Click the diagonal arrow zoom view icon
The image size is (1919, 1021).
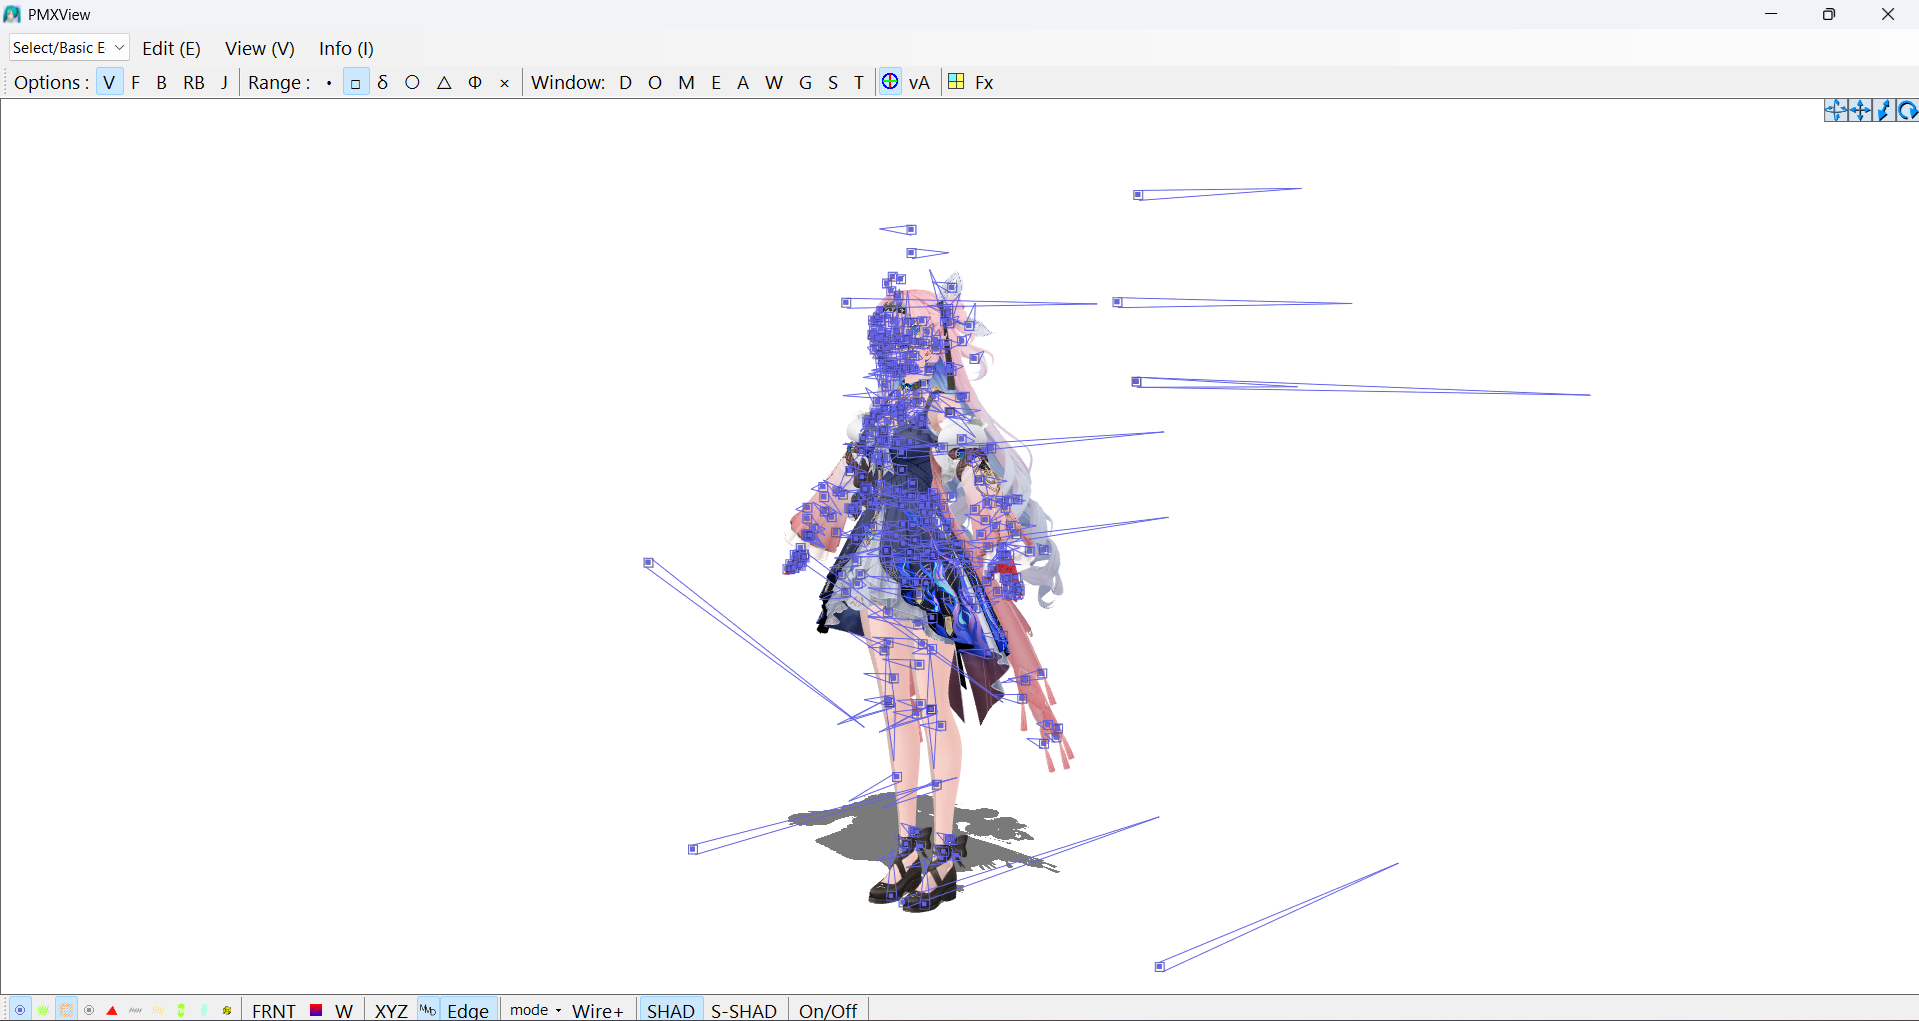[1884, 111]
